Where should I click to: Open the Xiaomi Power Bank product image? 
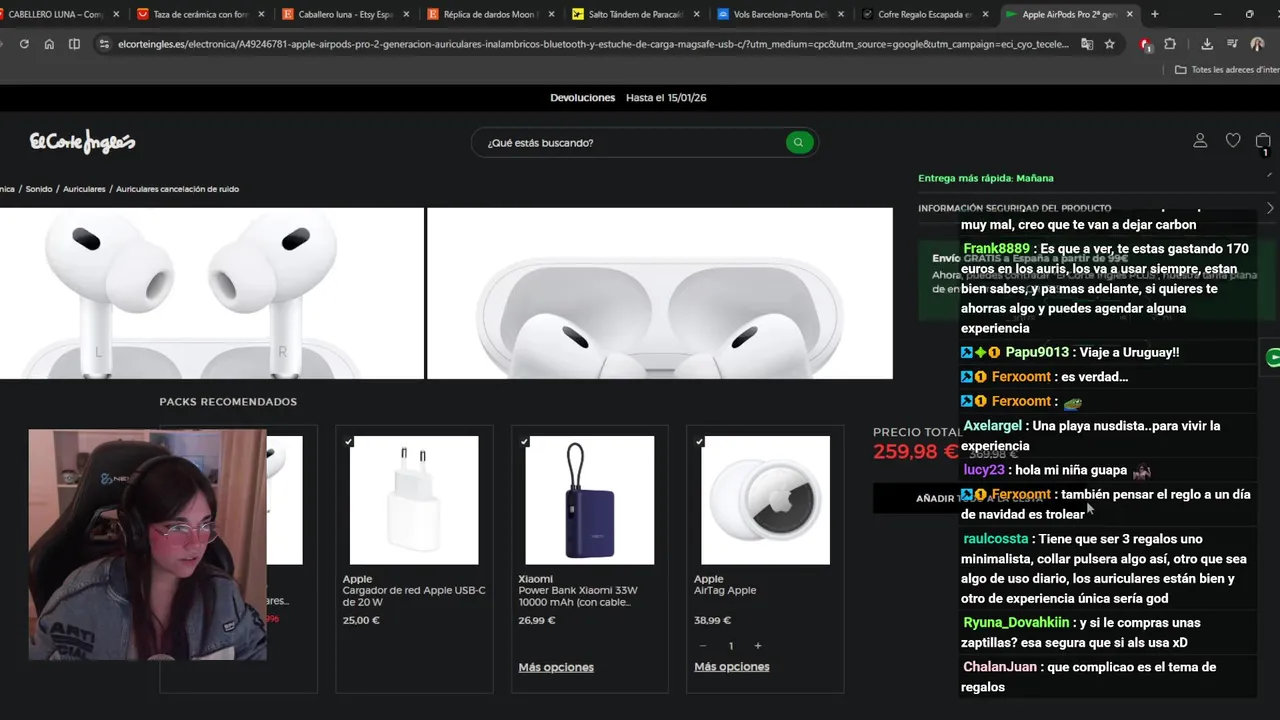(590, 500)
